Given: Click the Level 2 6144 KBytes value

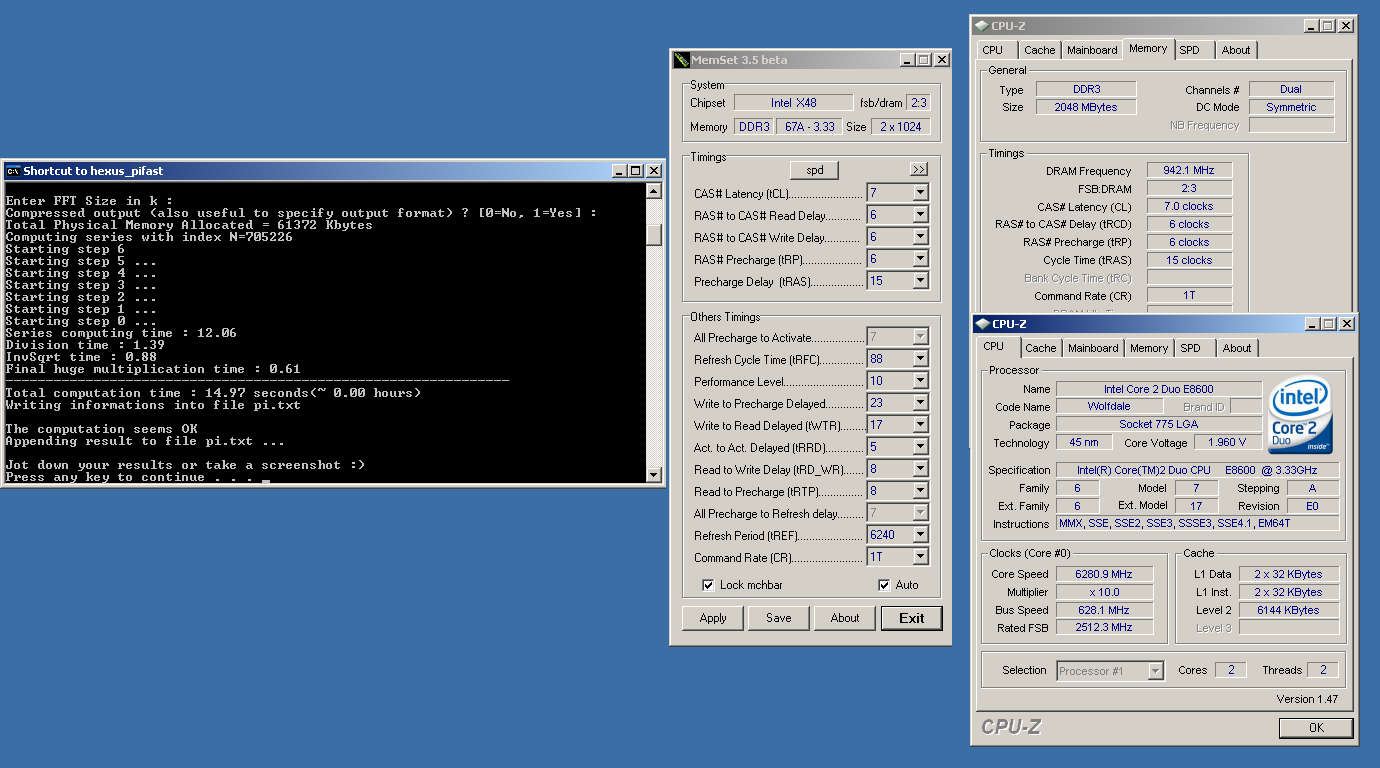Looking at the screenshot, I should click(x=1289, y=610).
